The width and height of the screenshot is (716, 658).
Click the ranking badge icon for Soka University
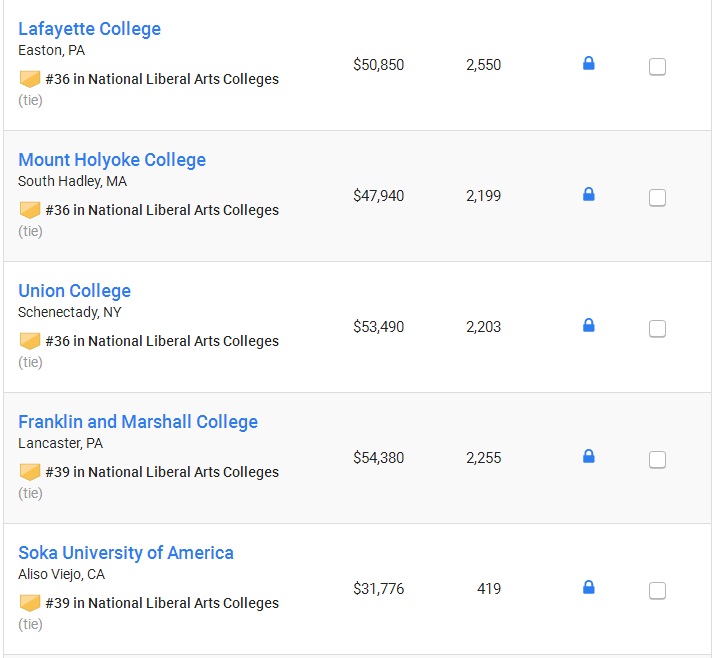[x=30, y=603]
